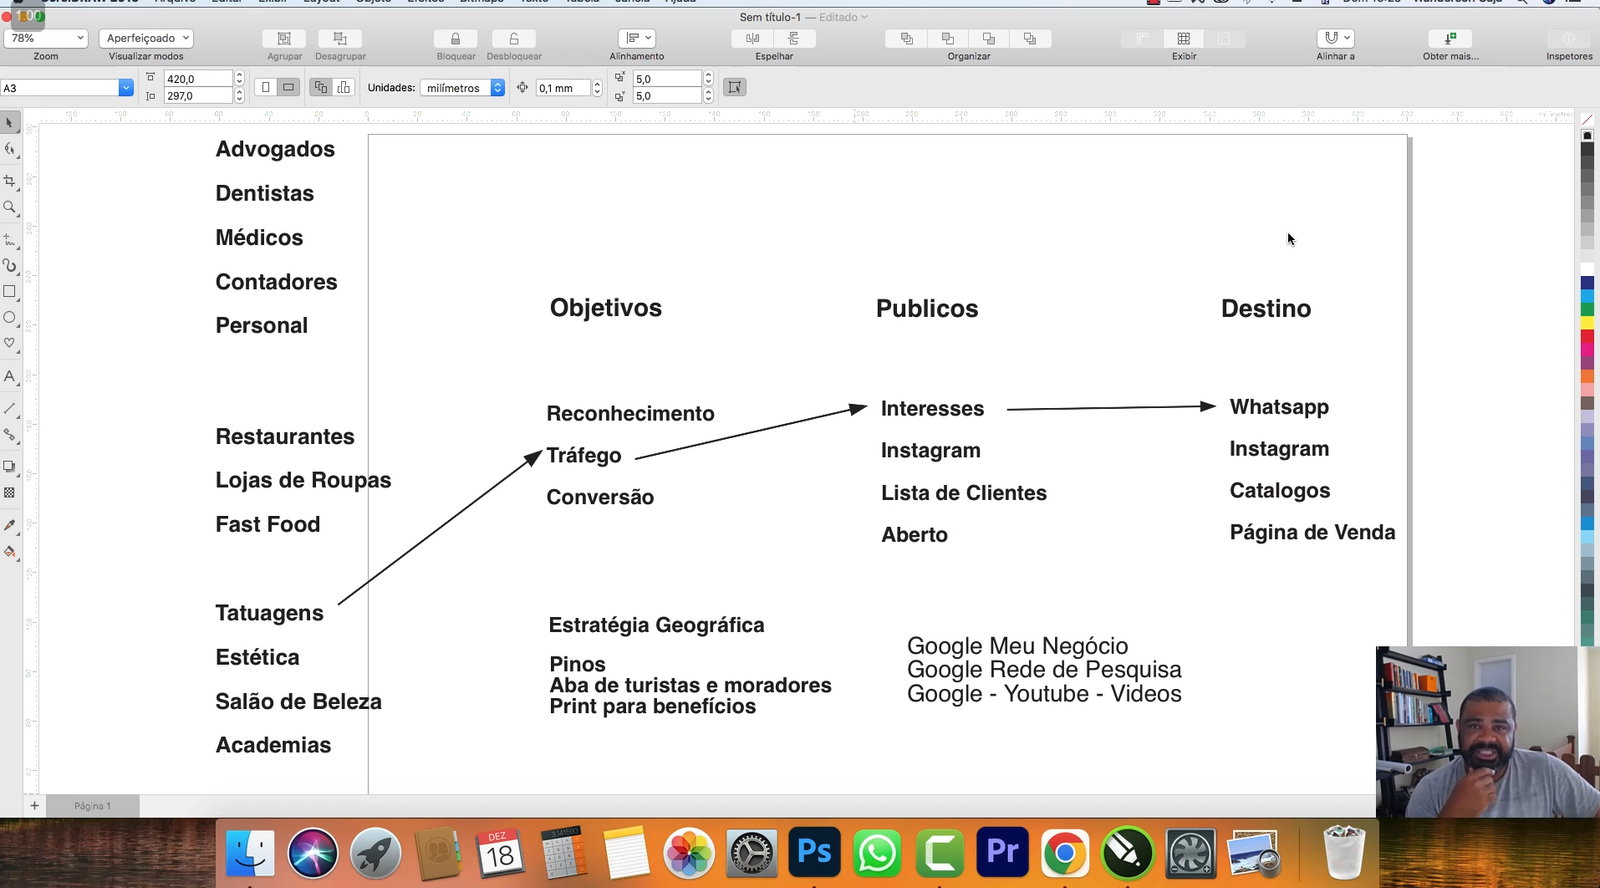Screen dimensions: 1600x888
Task: Click the Desagrupar (ungroup) icon
Action: point(340,38)
